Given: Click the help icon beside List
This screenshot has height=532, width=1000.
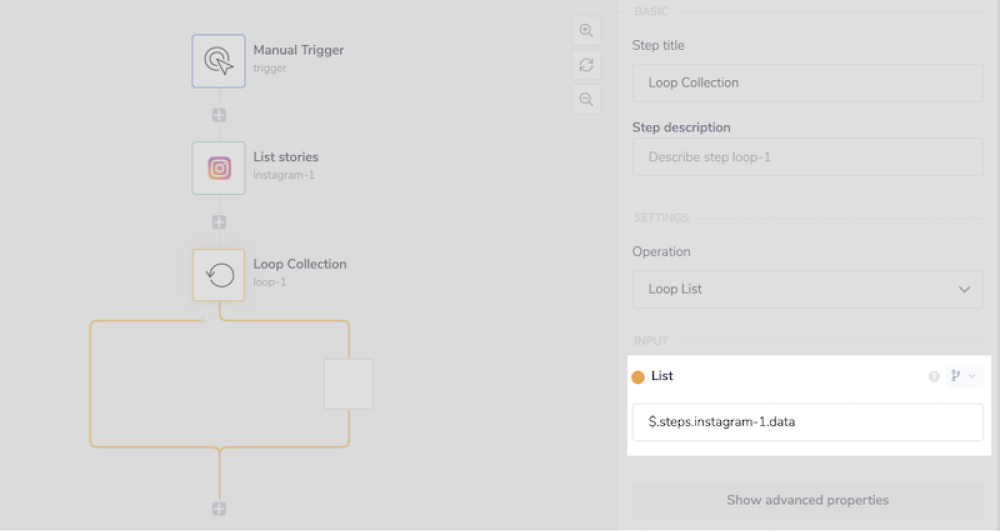Looking at the screenshot, I should pos(934,377).
